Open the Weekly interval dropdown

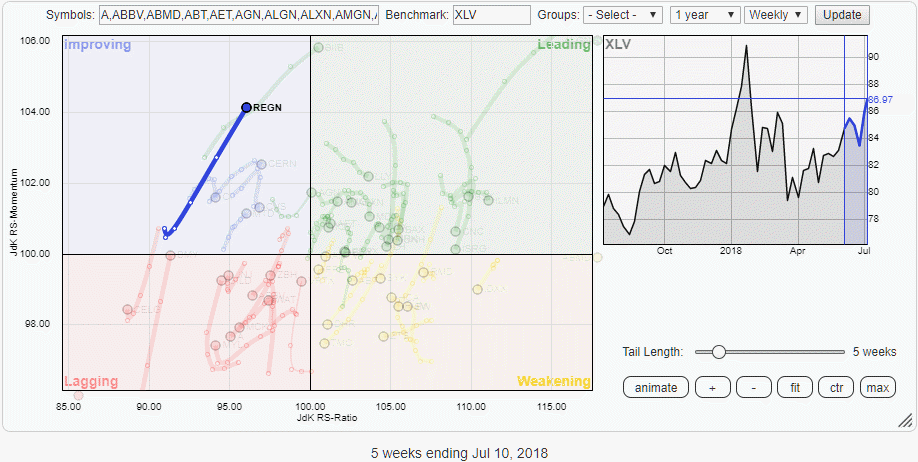[776, 15]
